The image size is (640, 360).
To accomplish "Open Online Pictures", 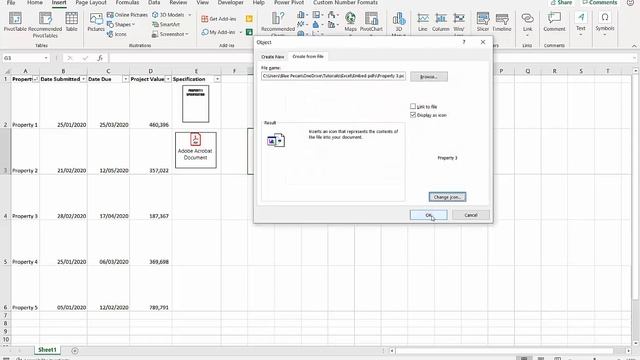I will pyautogui.click(x=127, y=15).
